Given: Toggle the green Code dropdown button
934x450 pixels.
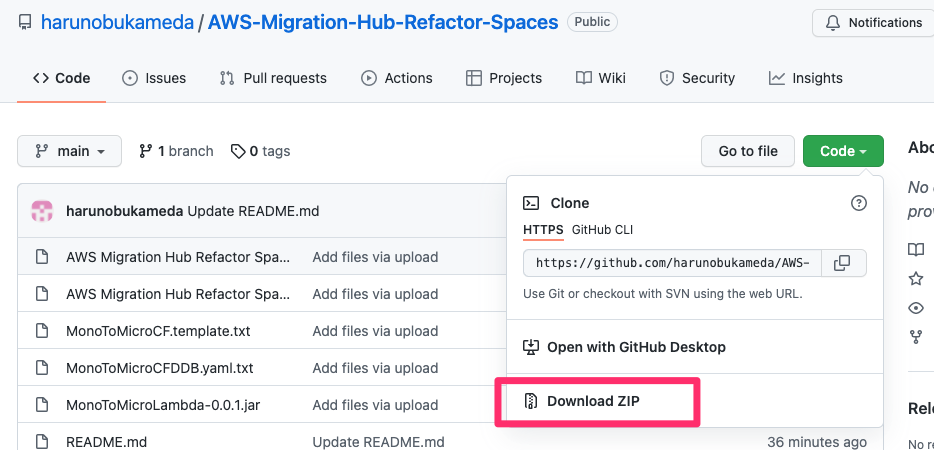Looking at the screenshot, I should tap(843, 151).
